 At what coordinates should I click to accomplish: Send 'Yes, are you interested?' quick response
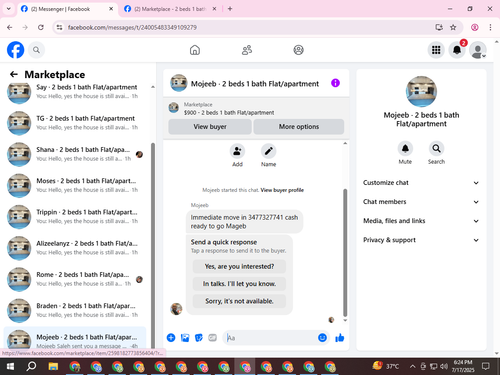pyautogui.click(x=239, y=266)
